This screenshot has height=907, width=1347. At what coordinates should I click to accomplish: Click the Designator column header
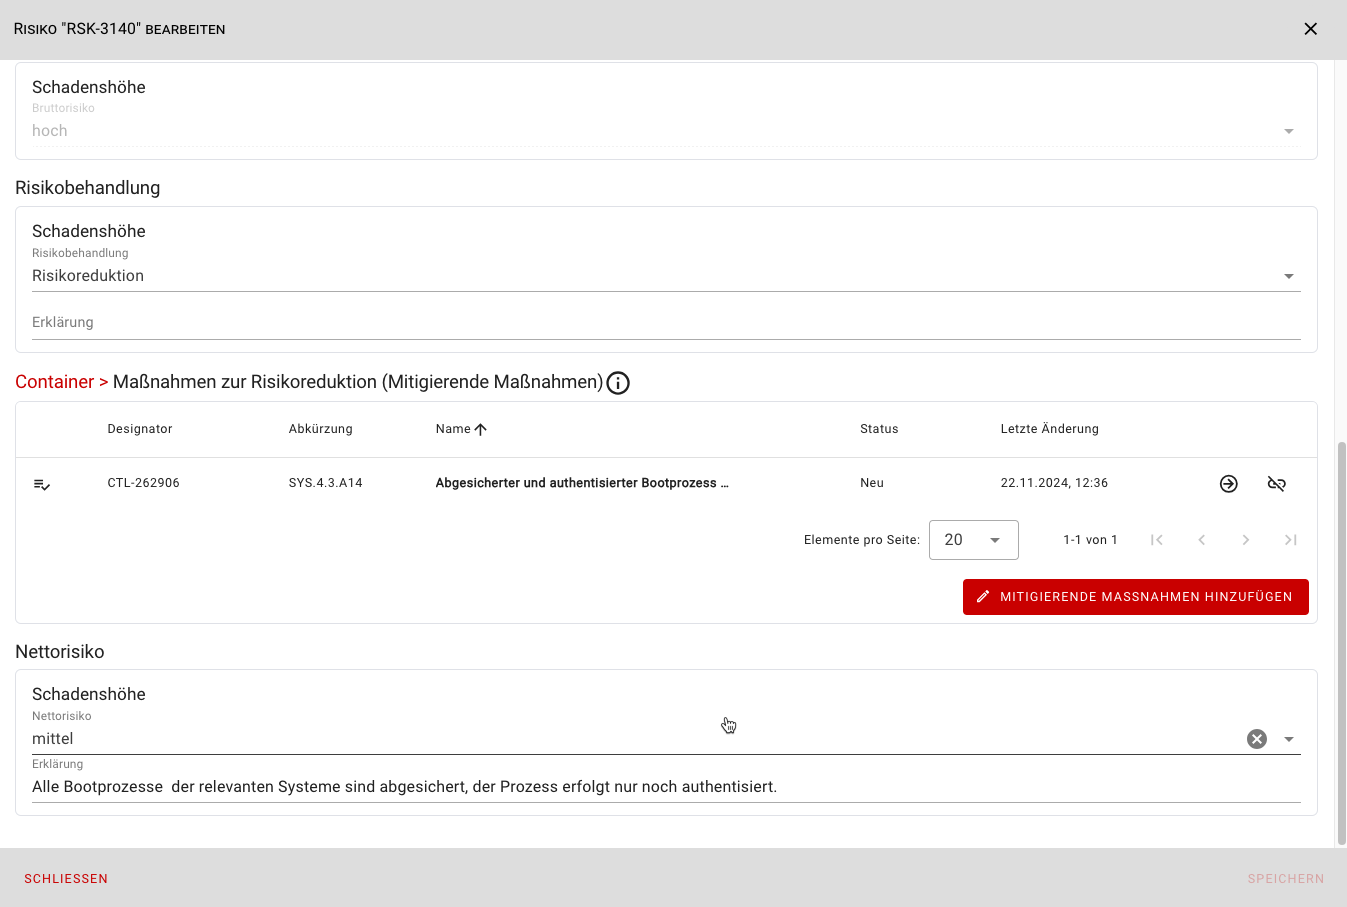coord(140,429)
